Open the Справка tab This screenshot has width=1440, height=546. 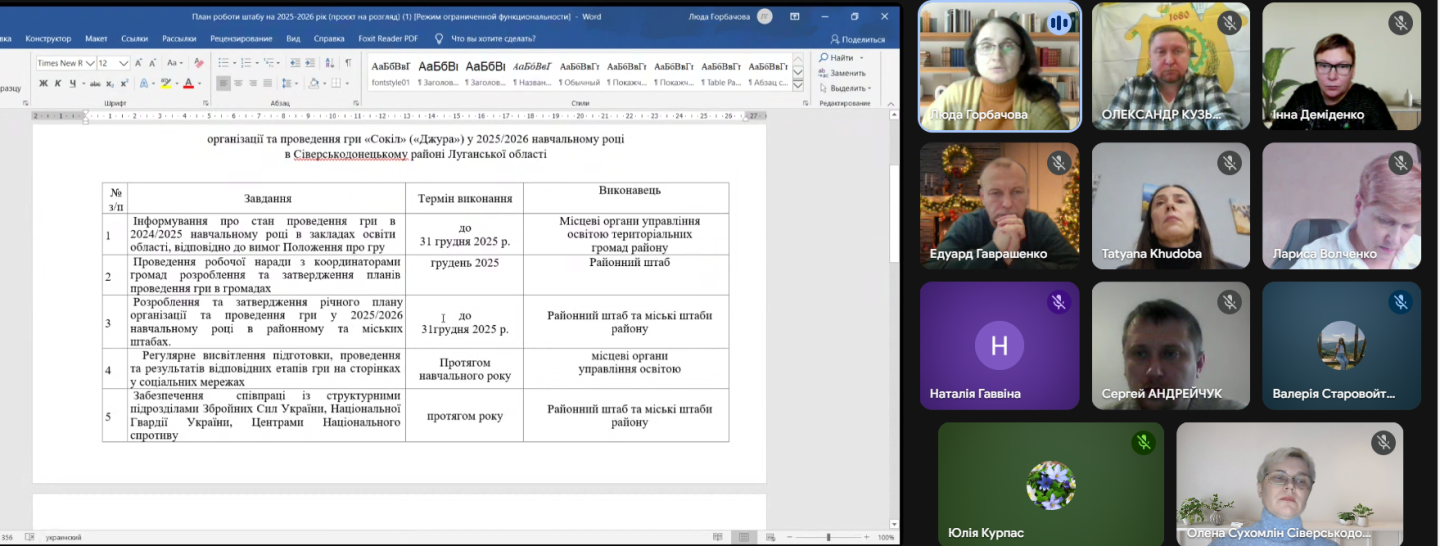click(x=329, y=39)
